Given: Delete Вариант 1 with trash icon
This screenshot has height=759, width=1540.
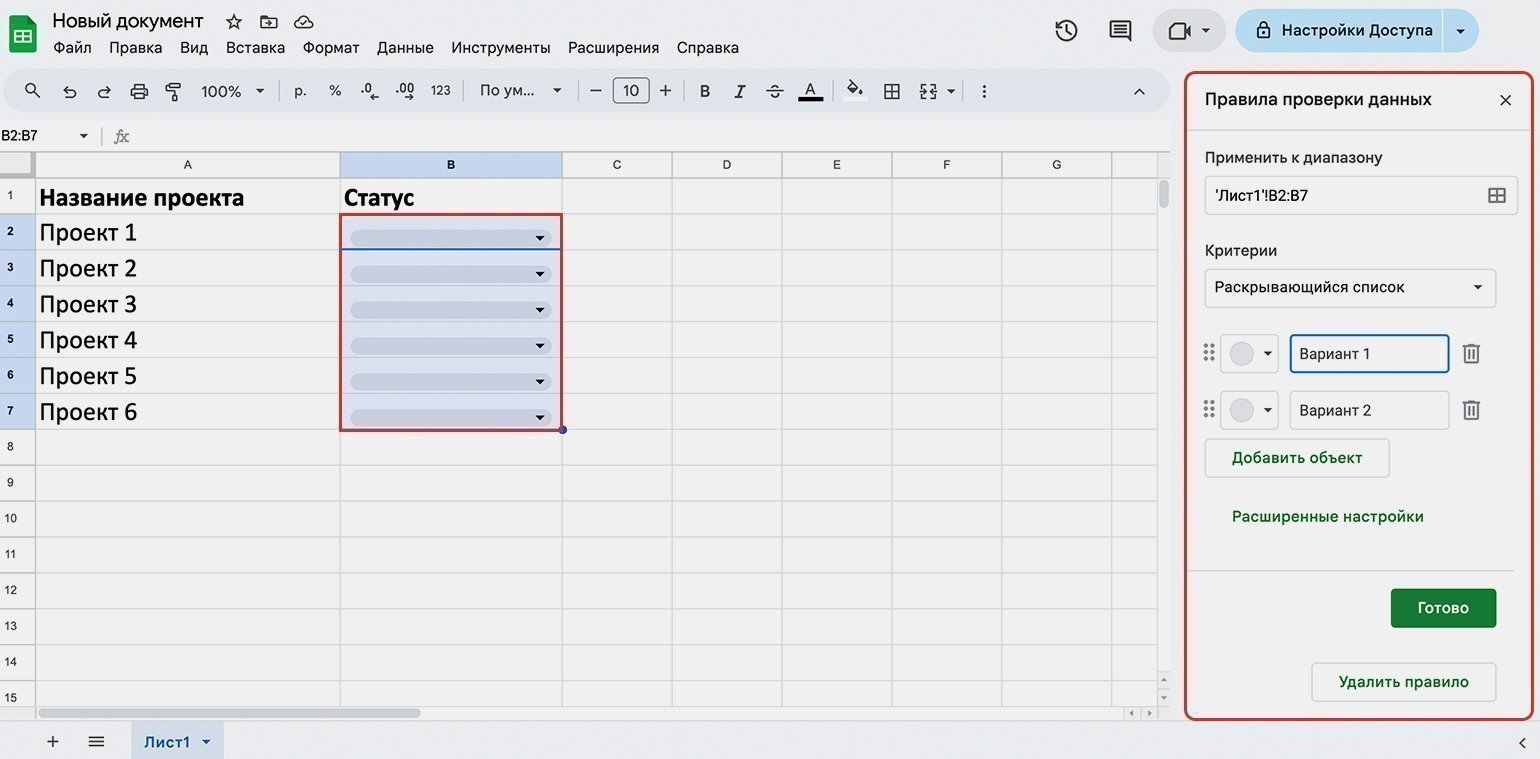Looking at the screenshot, I should click(x=1471, y=354).
